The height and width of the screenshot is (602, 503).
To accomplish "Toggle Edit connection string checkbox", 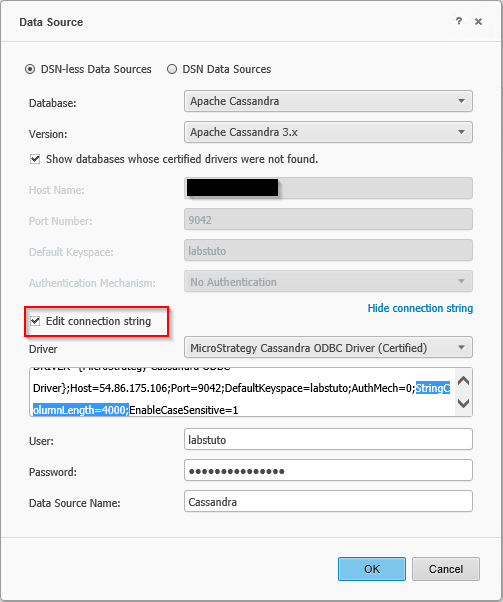I will tap(35, 321).
